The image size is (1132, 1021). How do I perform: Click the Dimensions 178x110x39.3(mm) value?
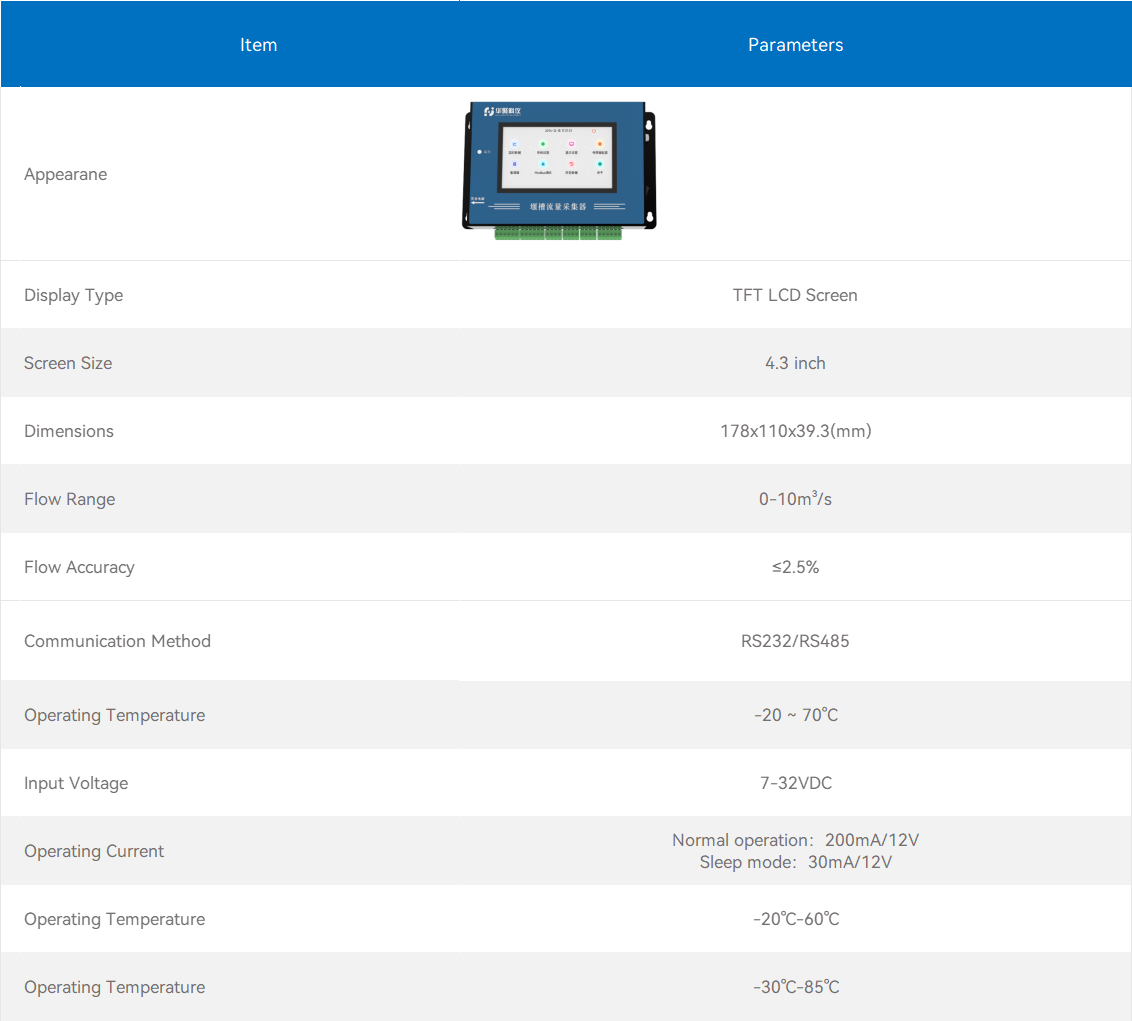[796, 431]
